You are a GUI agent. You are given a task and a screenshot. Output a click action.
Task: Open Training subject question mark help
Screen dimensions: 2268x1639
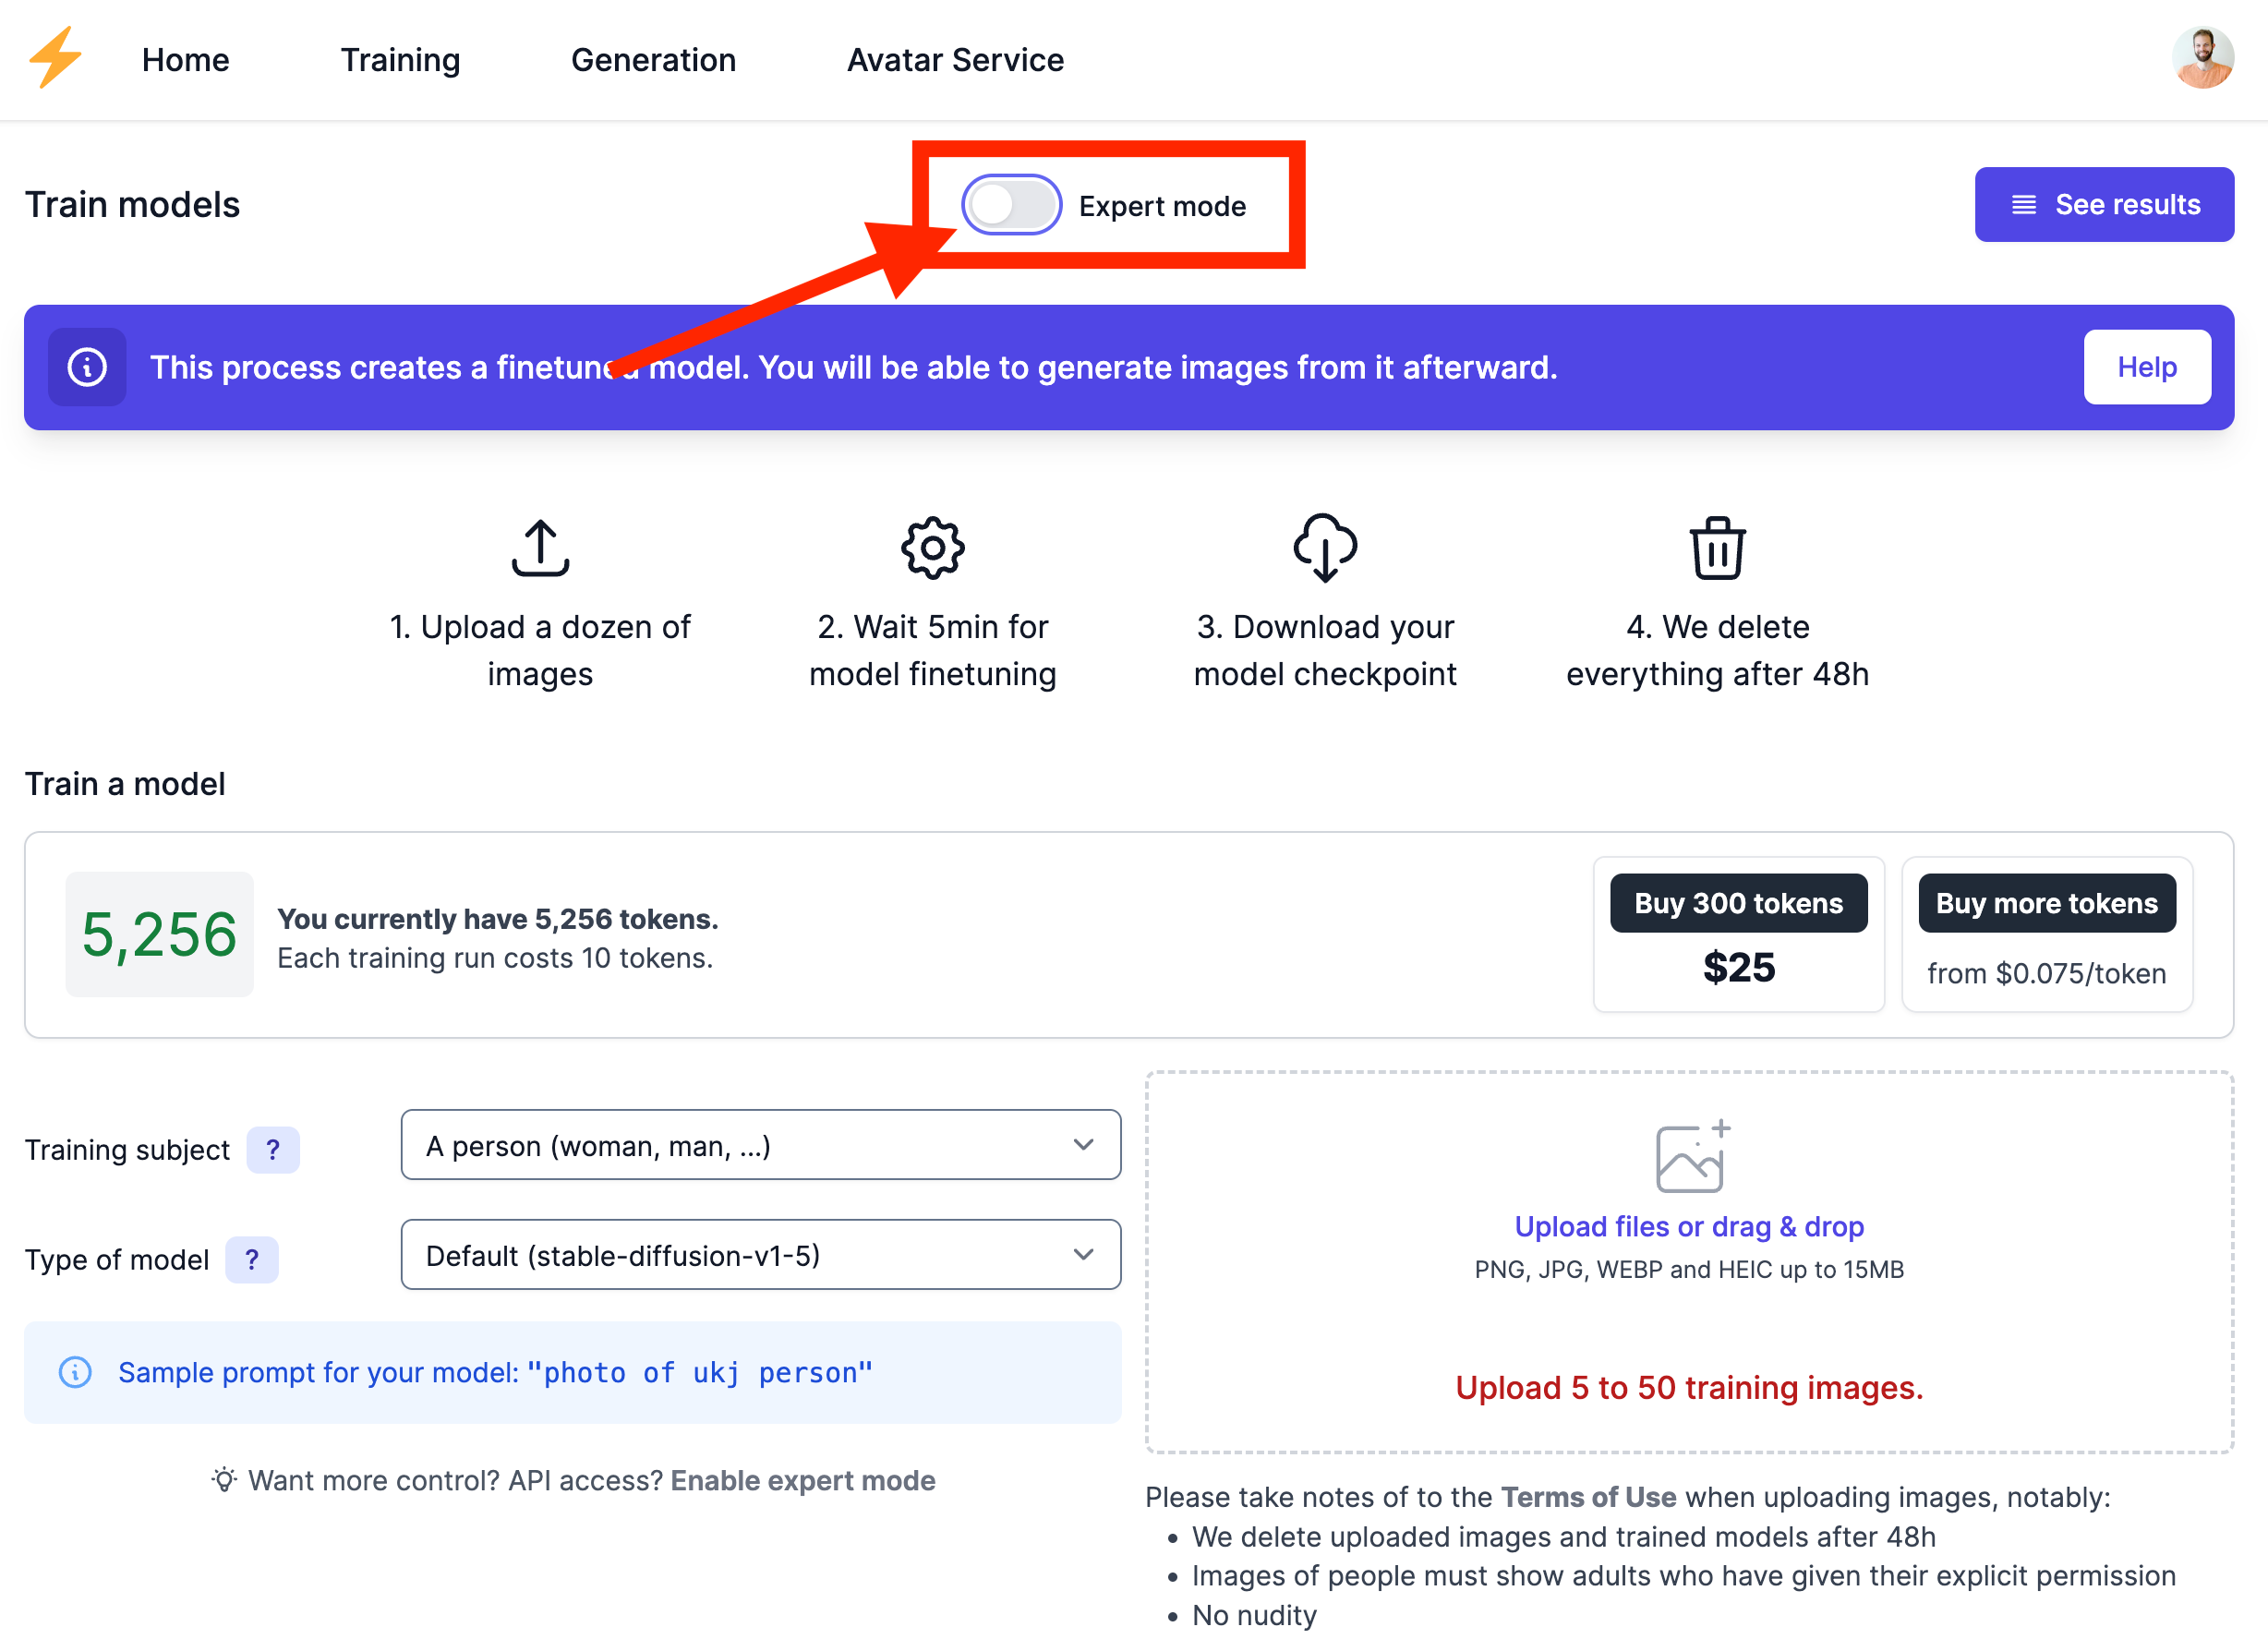pos(272,1150)
